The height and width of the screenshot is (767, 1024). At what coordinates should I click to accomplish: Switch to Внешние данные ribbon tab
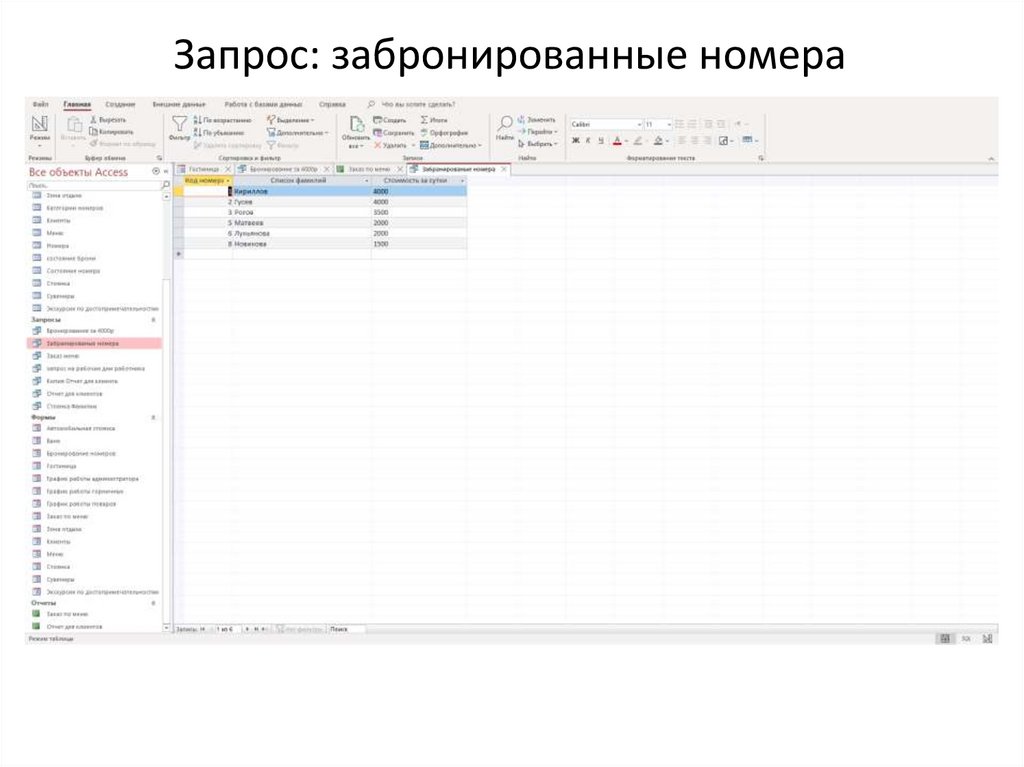(179, 105)
